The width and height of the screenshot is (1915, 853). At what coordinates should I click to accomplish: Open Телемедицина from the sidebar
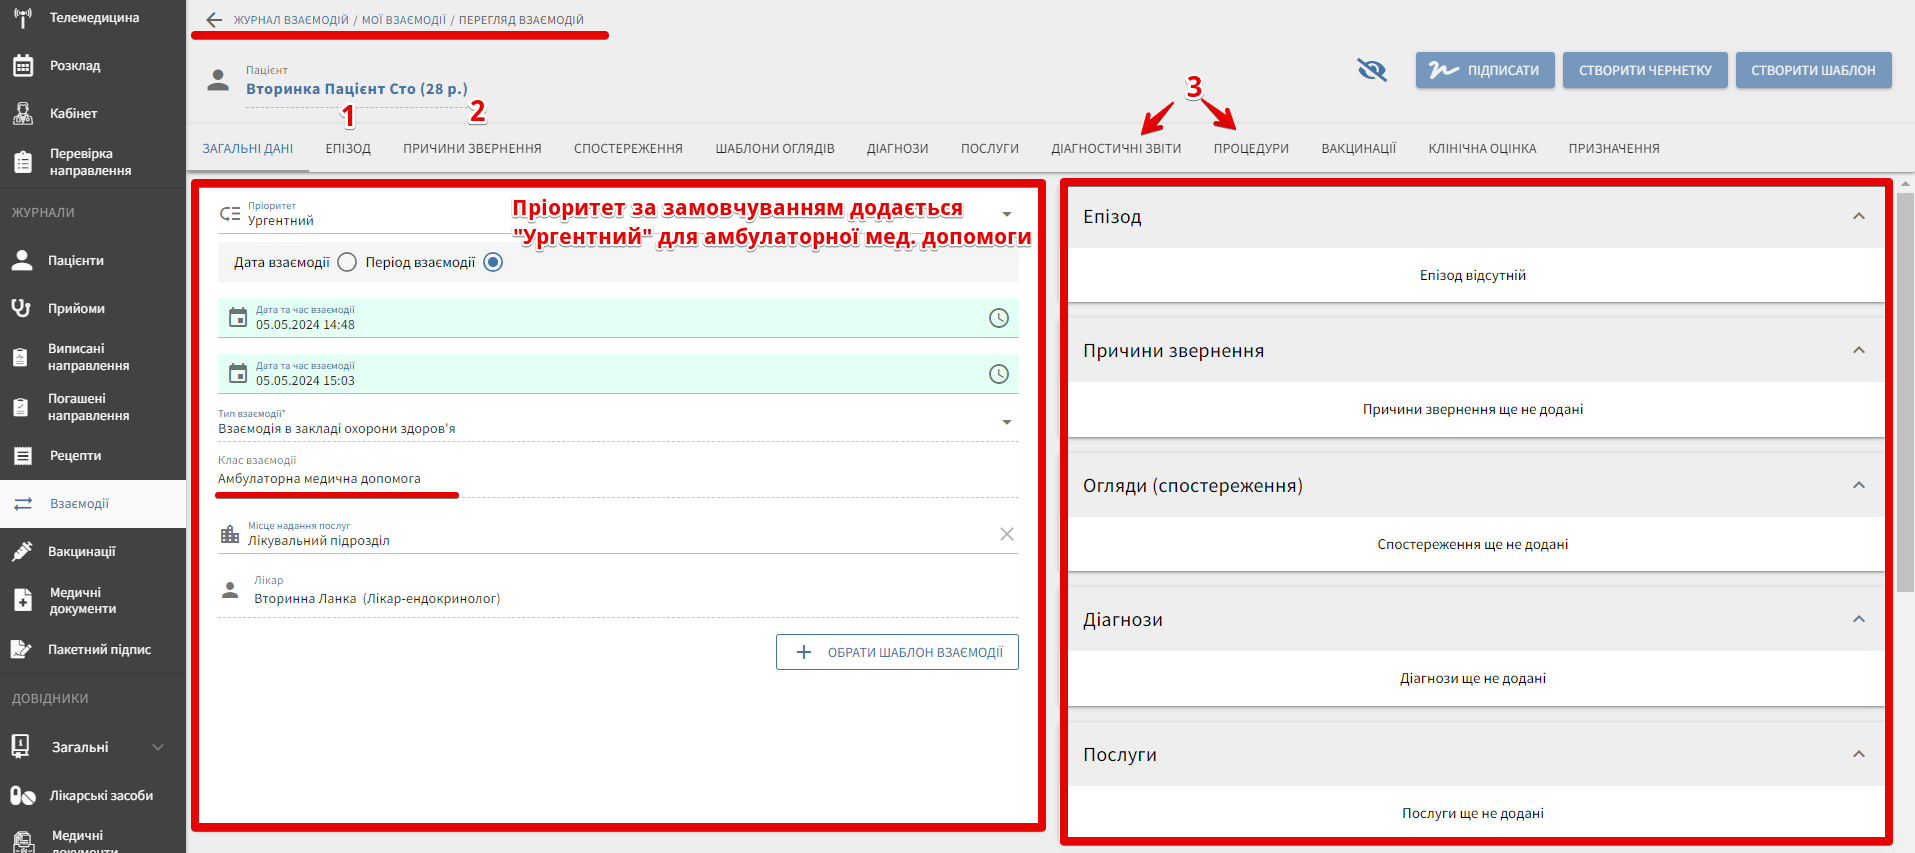tap(93, 18)
